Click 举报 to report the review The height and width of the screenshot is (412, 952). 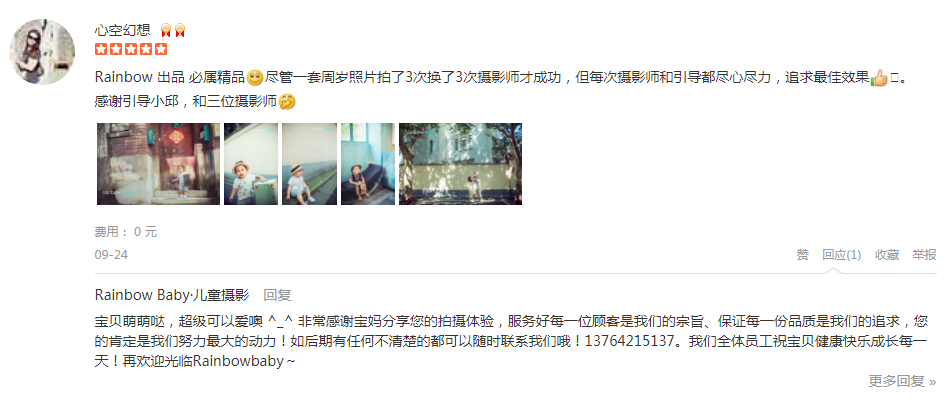click(x=924, y=255)
